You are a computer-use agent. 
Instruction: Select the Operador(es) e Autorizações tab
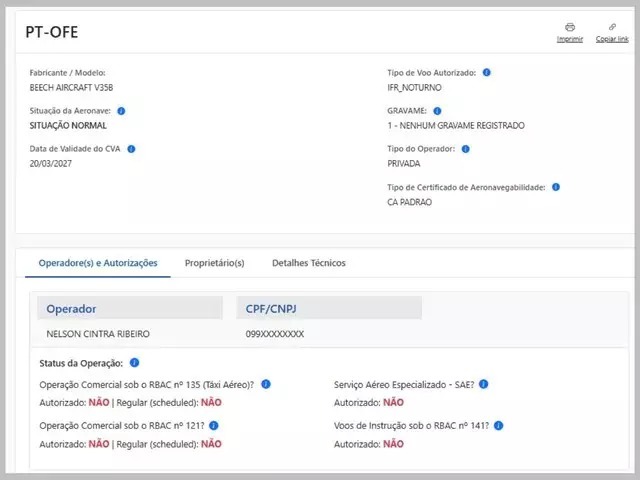click(98, 263)
